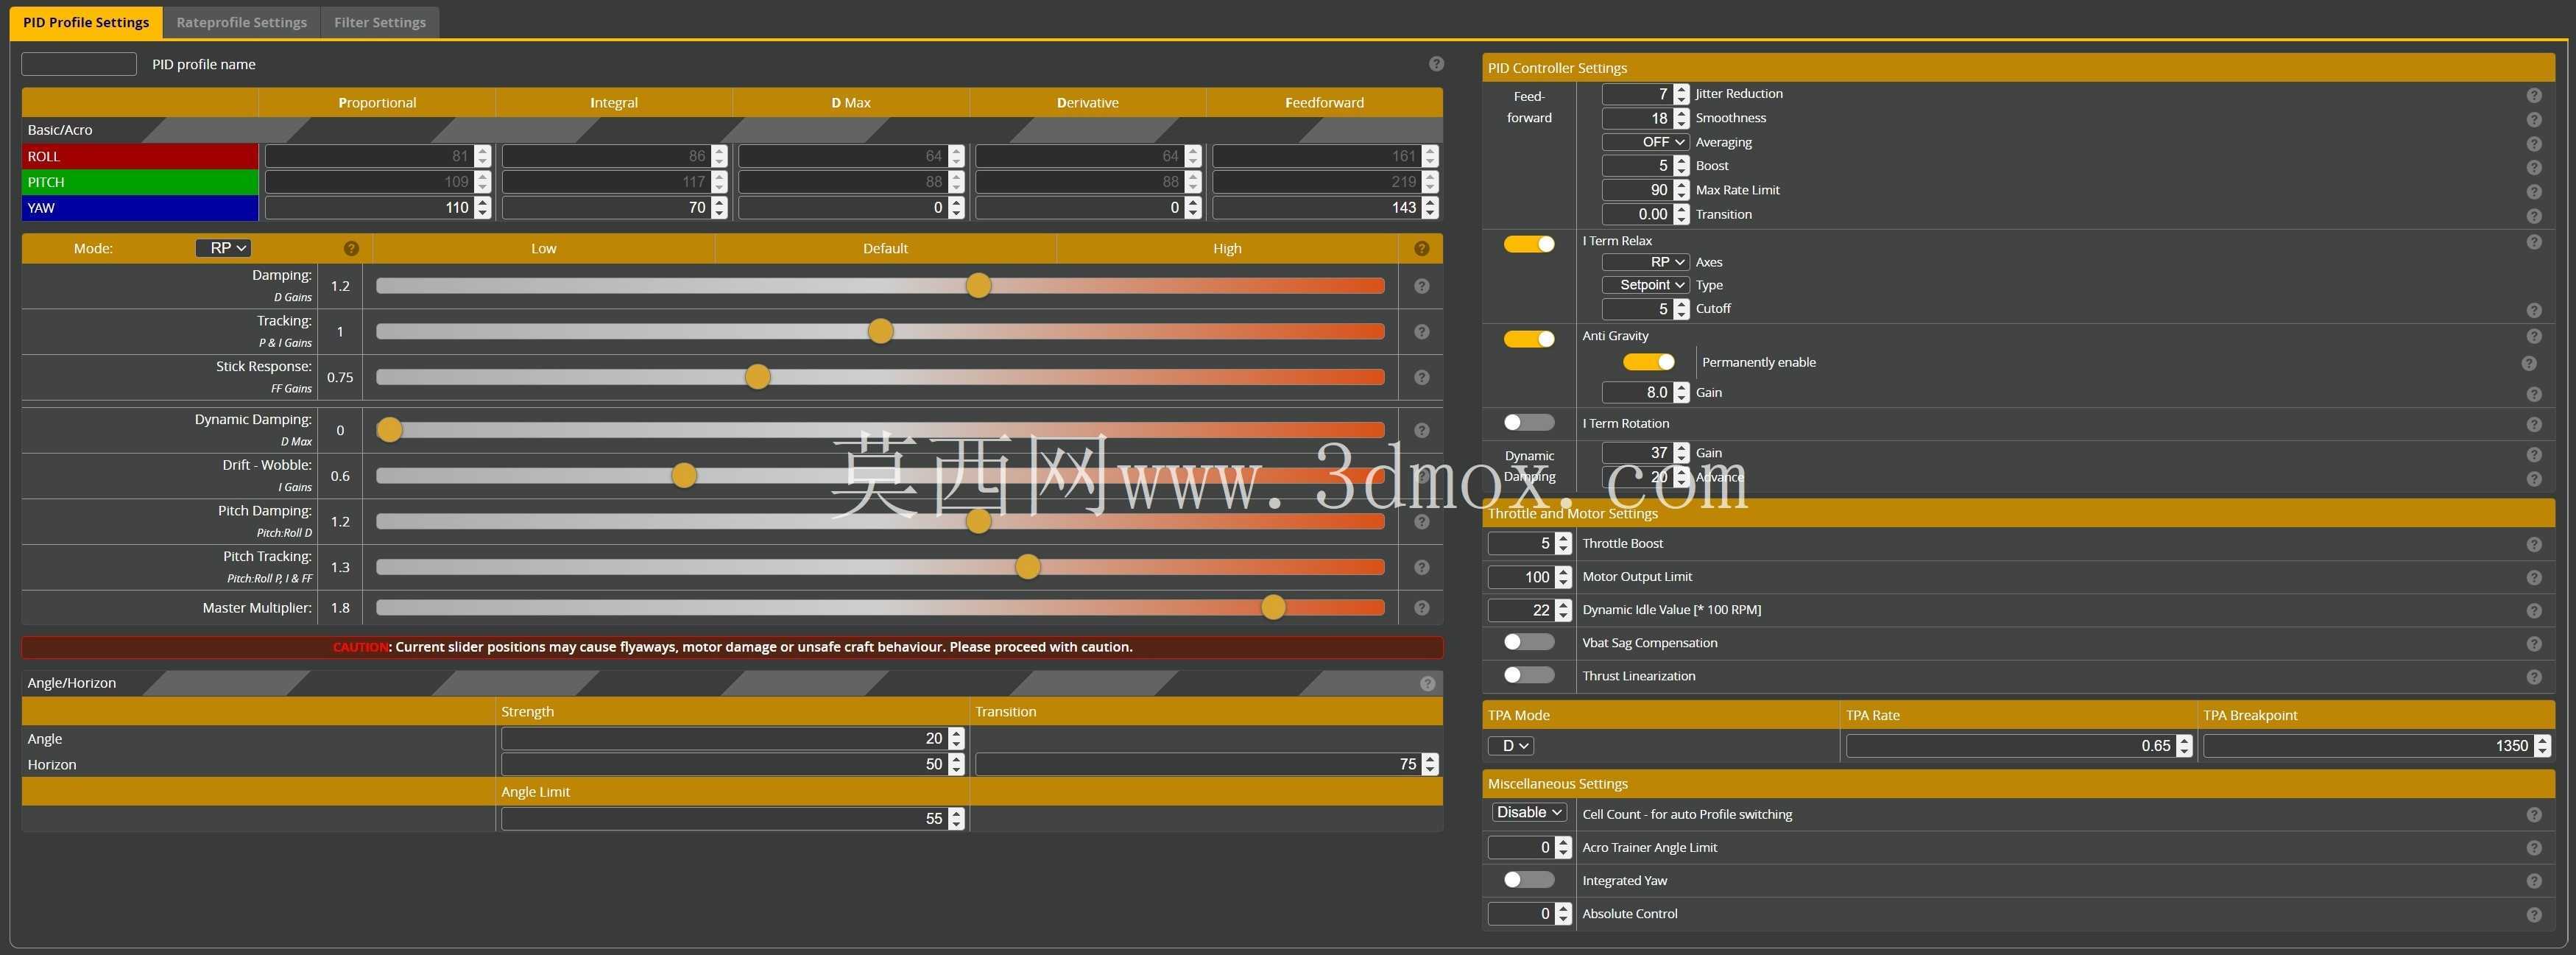
Task: Show help for Tracking slider
Action: coord(1421,332)
